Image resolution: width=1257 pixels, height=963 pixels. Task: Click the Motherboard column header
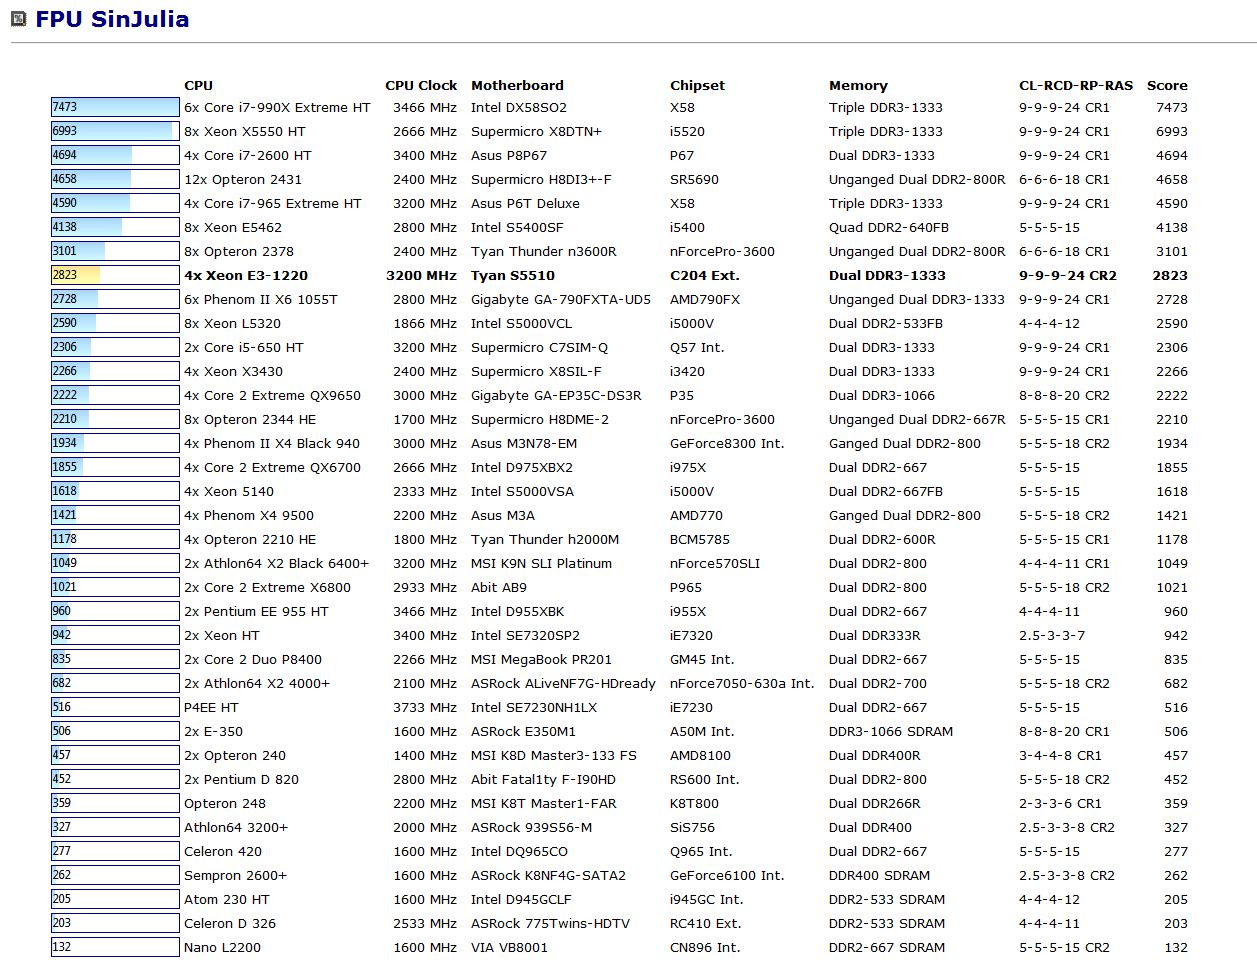point(517,85)
